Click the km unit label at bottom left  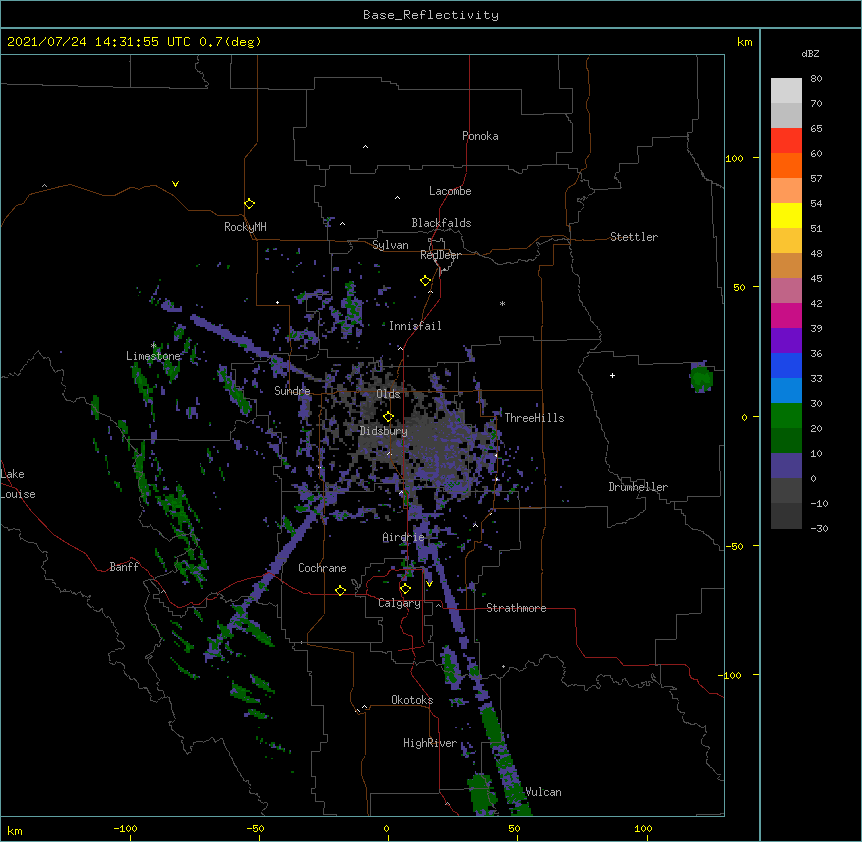tap(15, 830)
